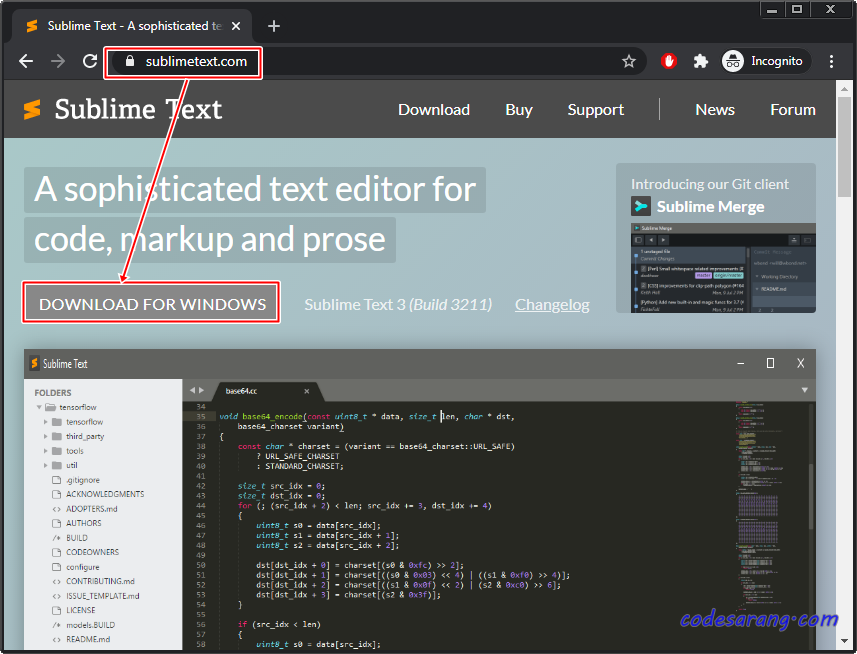Select the .gitignore file

click(83, 480)
